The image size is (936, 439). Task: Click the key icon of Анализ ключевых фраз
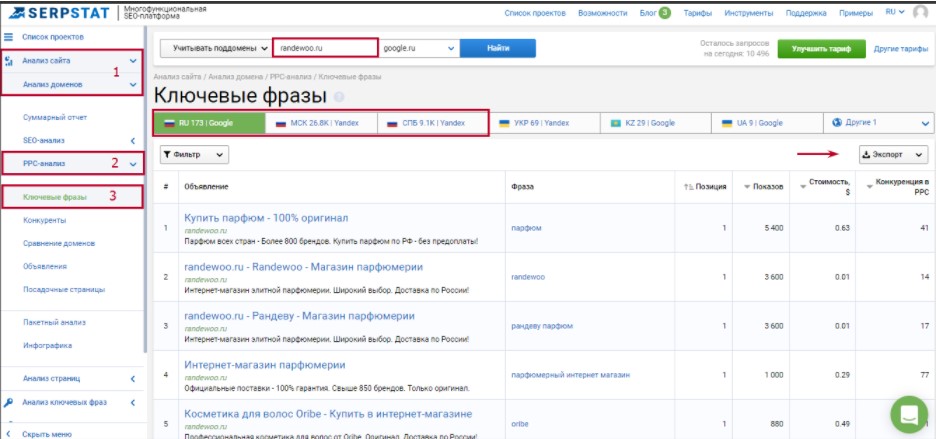[x=8, y=403]
